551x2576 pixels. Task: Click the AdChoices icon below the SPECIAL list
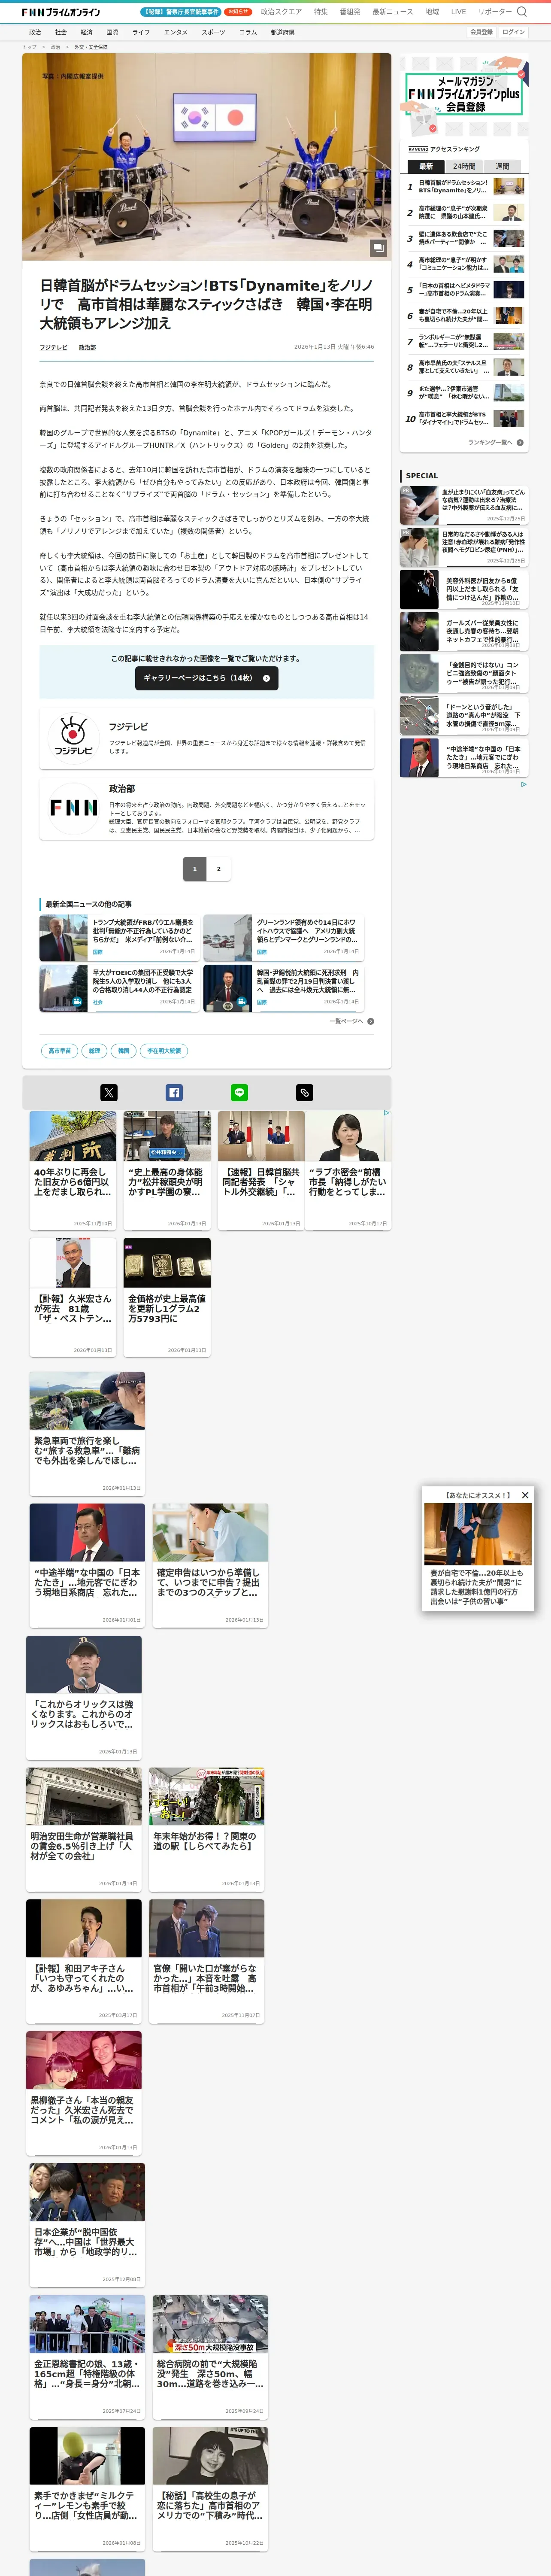click(523, 784)
